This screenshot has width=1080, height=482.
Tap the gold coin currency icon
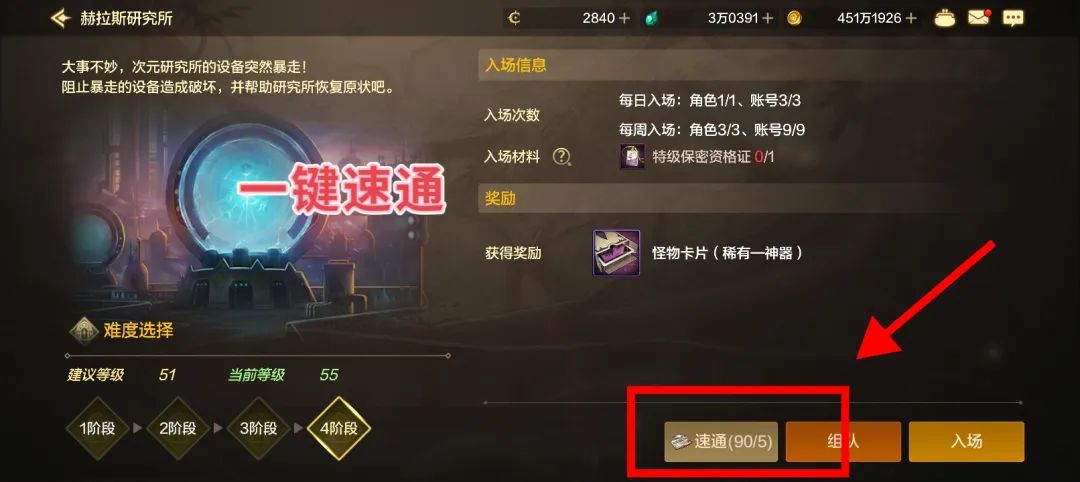tap(794, 19)
